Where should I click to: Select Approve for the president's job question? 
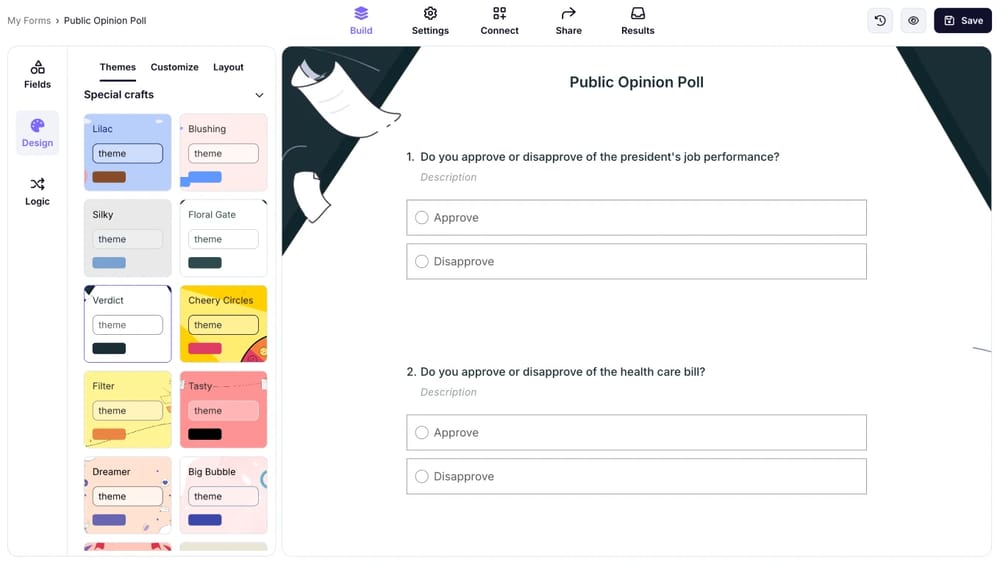pyautogui.click(x=422, y=218)
